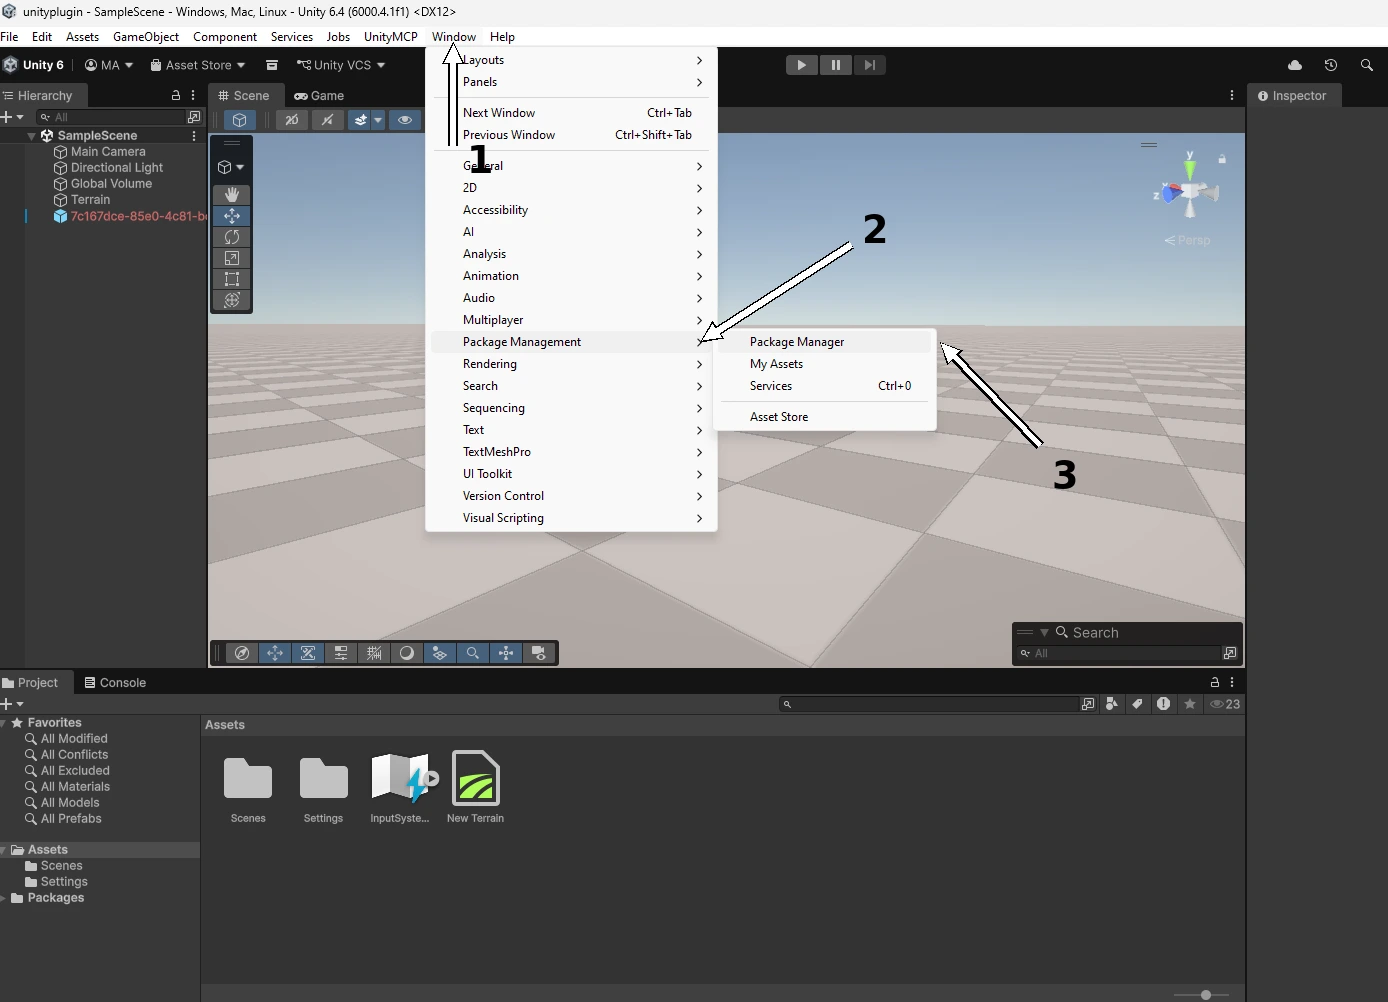Image resolution: width=1388 pixels, height=1002 pixels.
Task: Toggle scene visibility eye button
Action: point(405,120)
